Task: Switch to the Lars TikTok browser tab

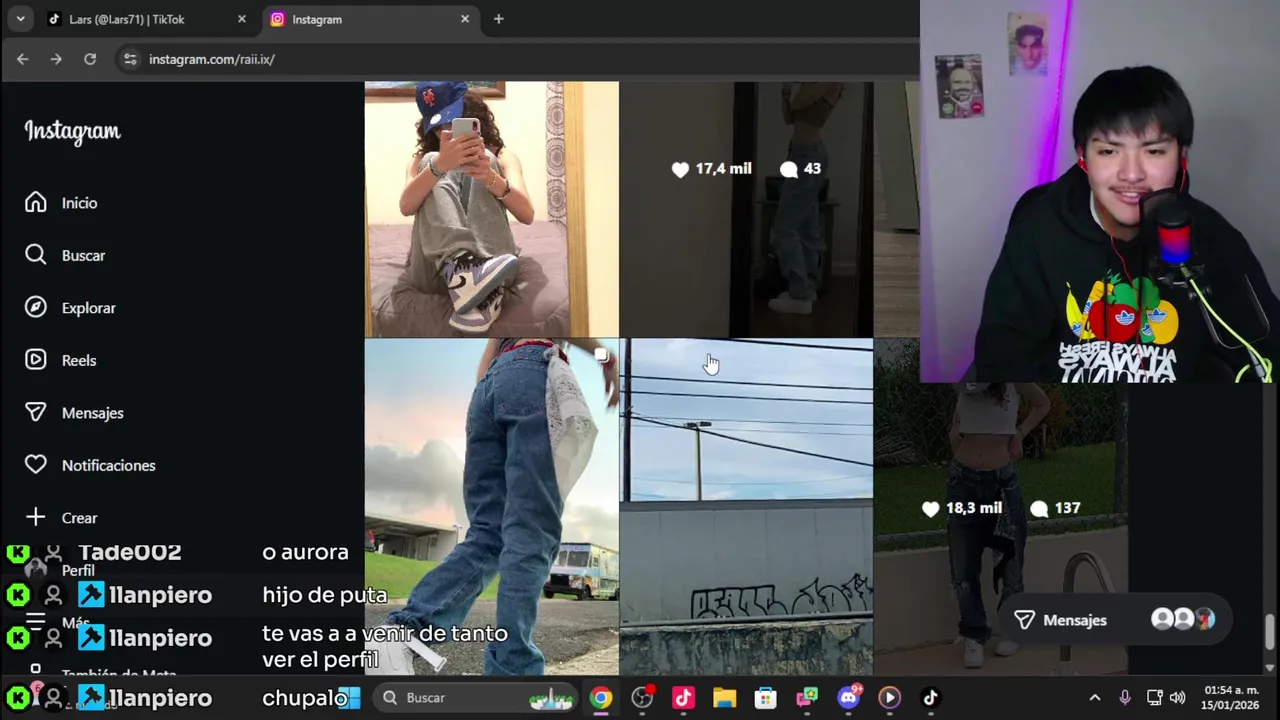Action: [147, 19]
